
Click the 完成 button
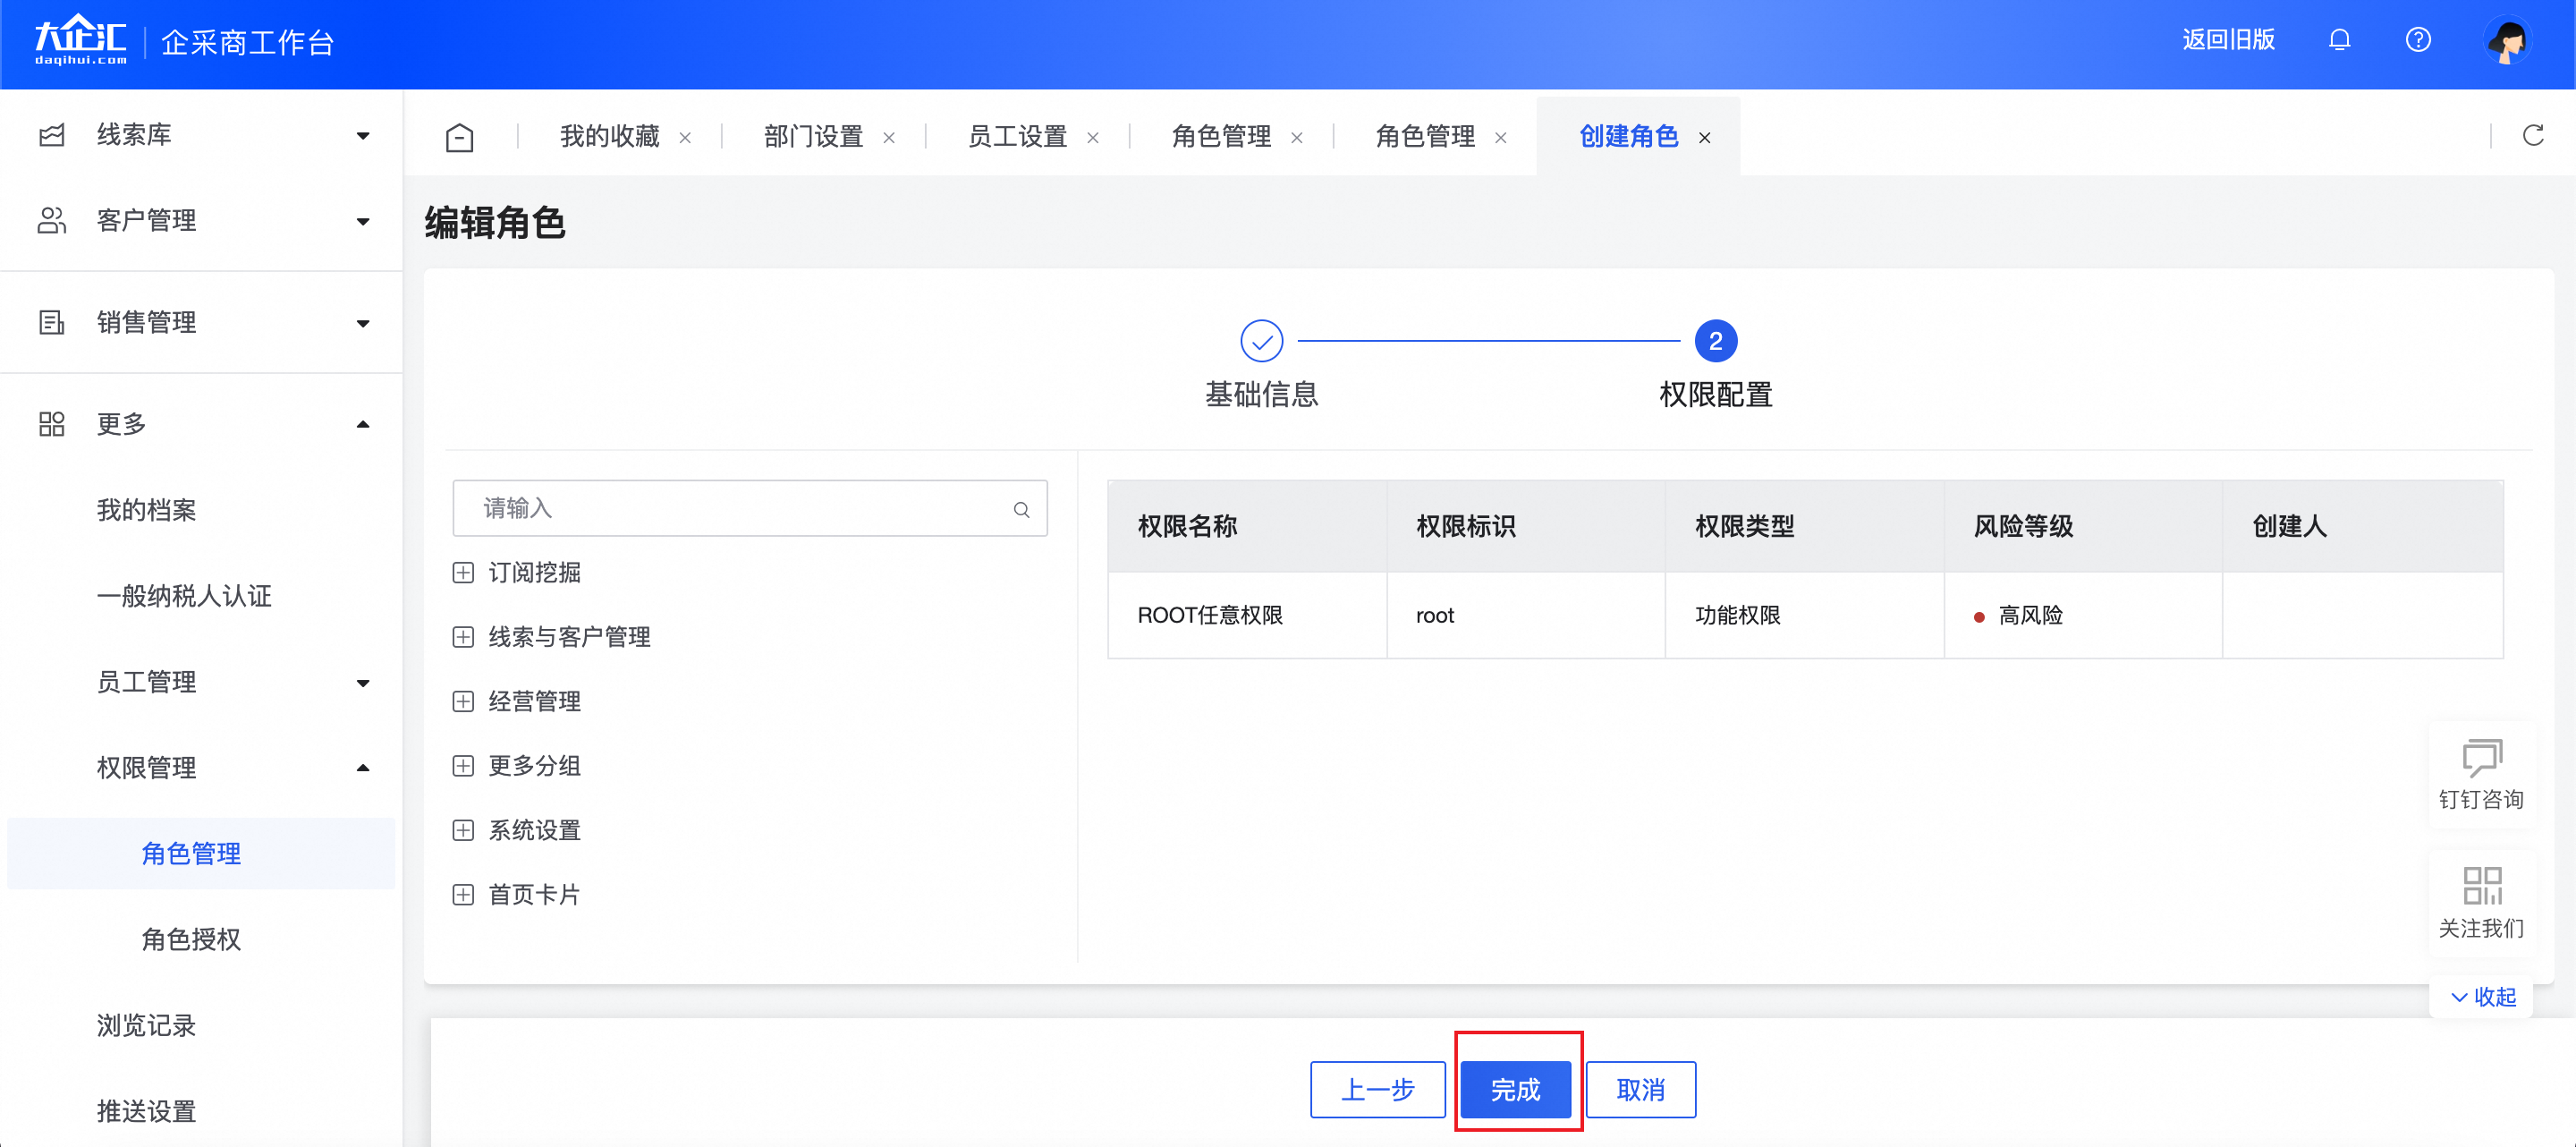point(1515,1089)
